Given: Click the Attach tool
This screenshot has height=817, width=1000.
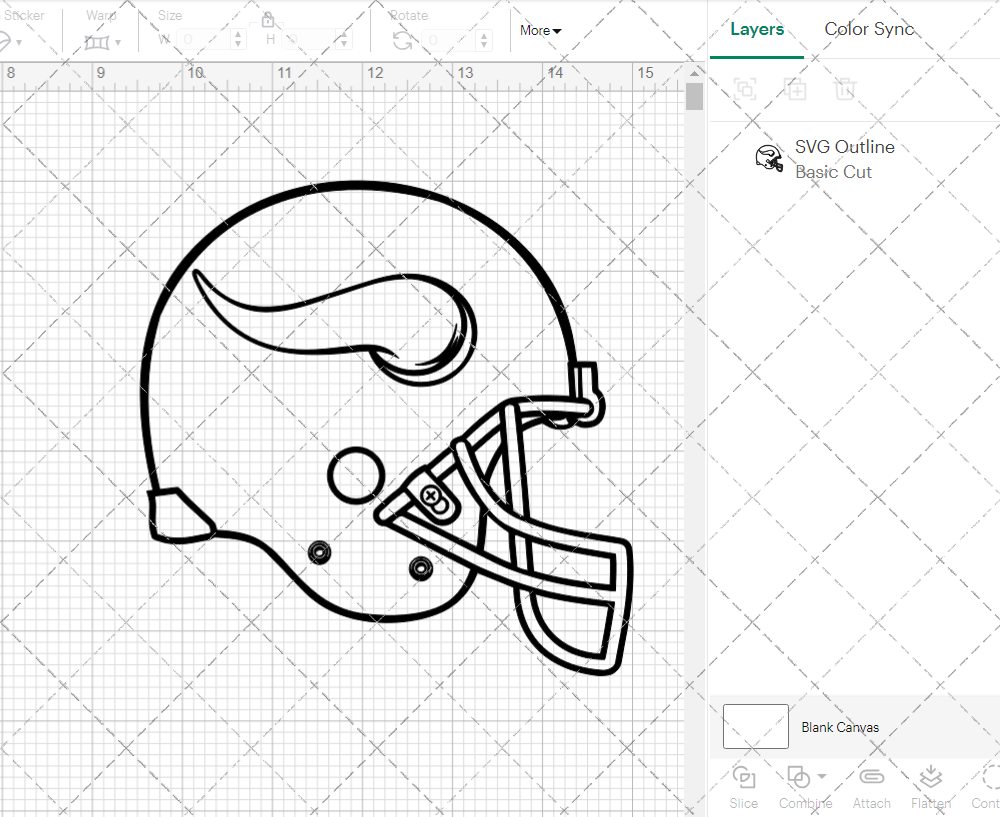Looking at the screenshot, I should click(x=872, y=787).
